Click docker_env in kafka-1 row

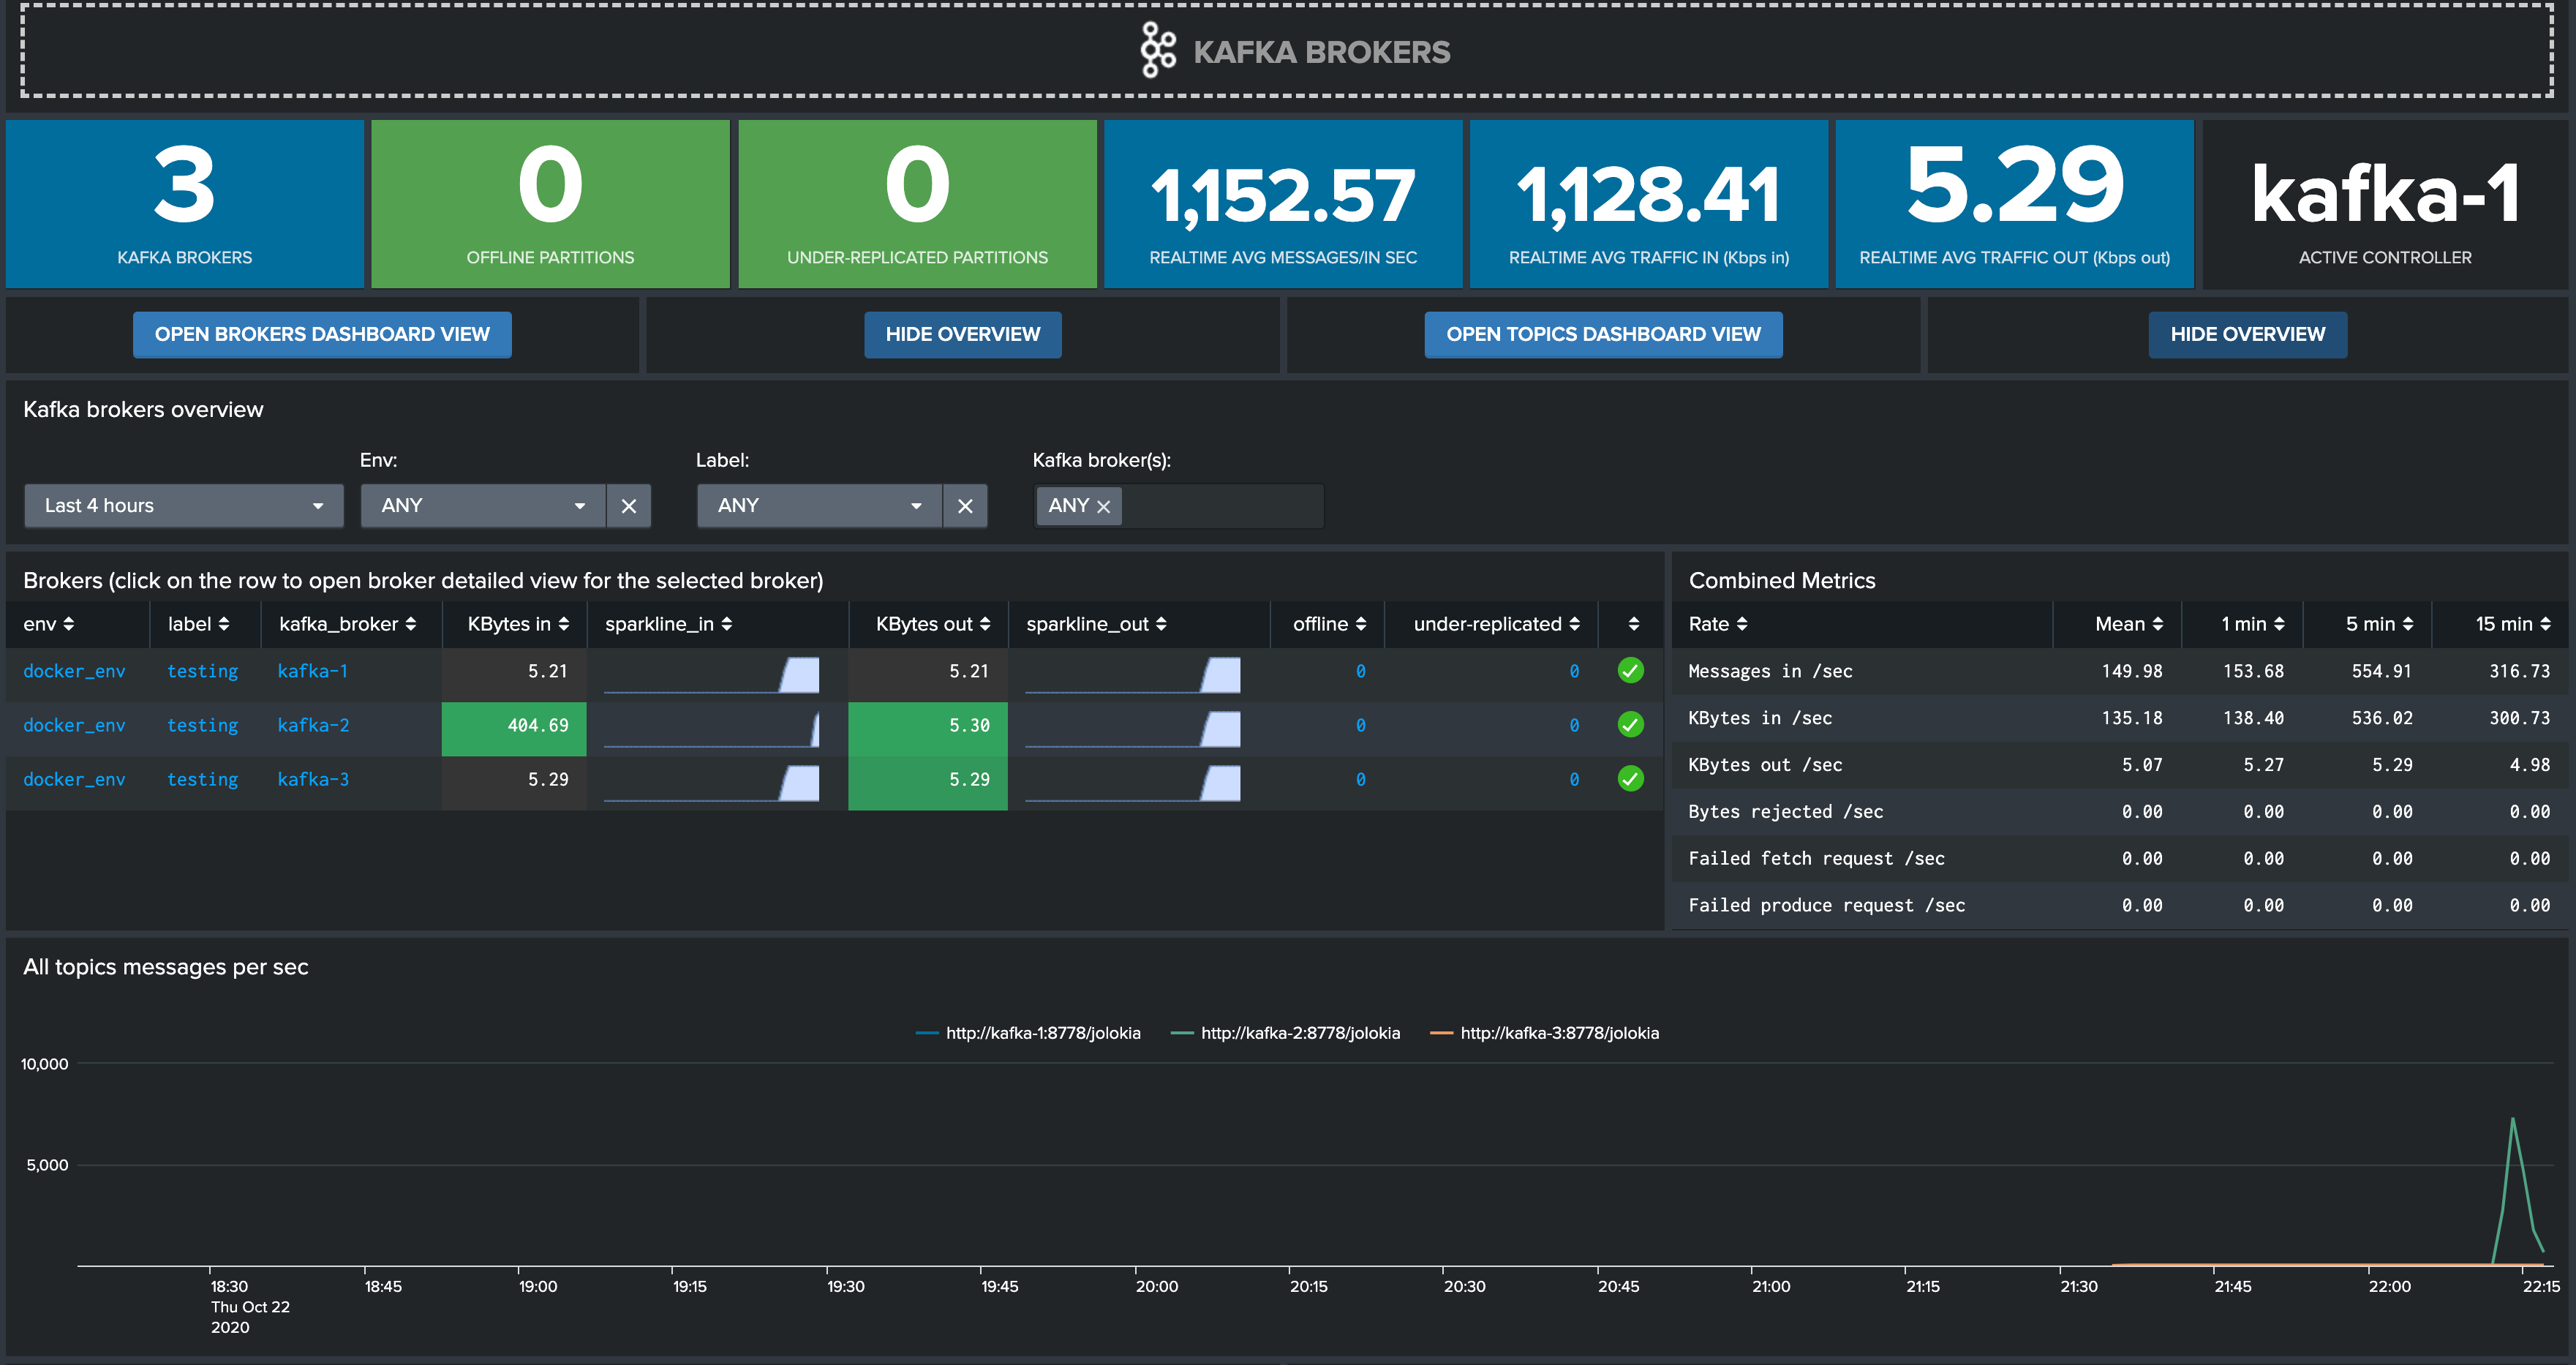coord(74,671)
